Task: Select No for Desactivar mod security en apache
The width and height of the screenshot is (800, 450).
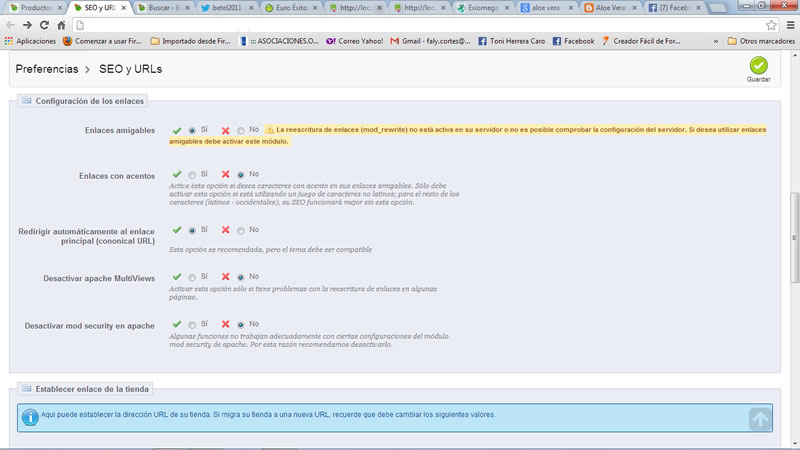Action: coord(240,325)
